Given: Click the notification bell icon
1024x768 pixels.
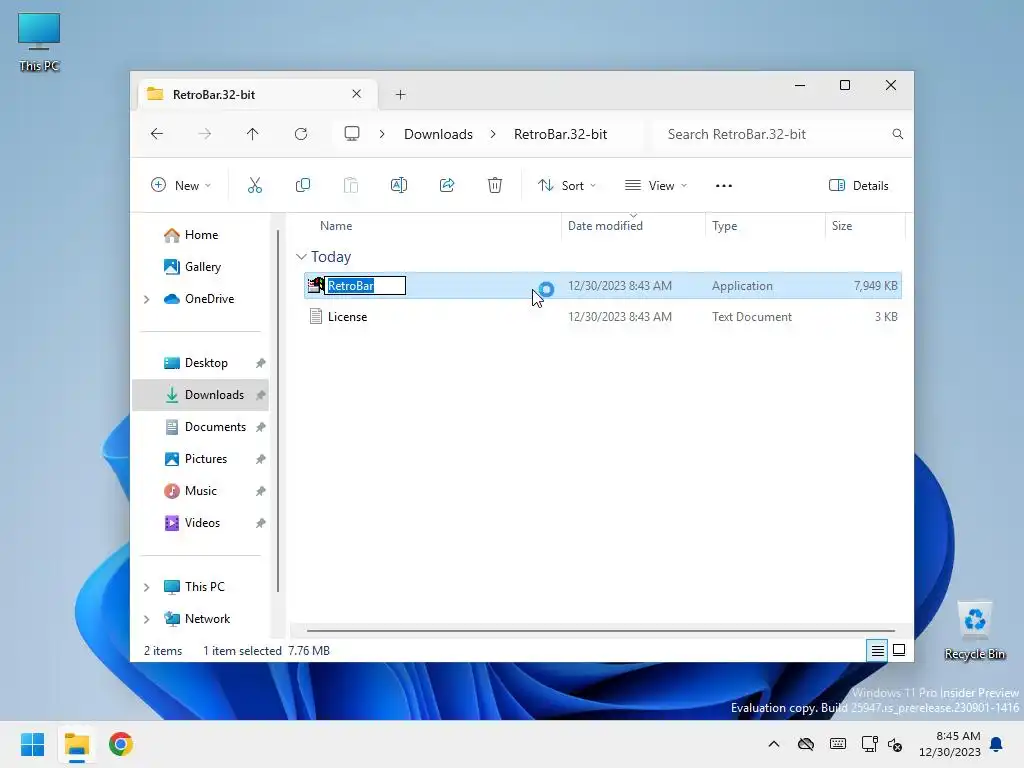Looking at the screenshot, I should click(x=997, y=744).
